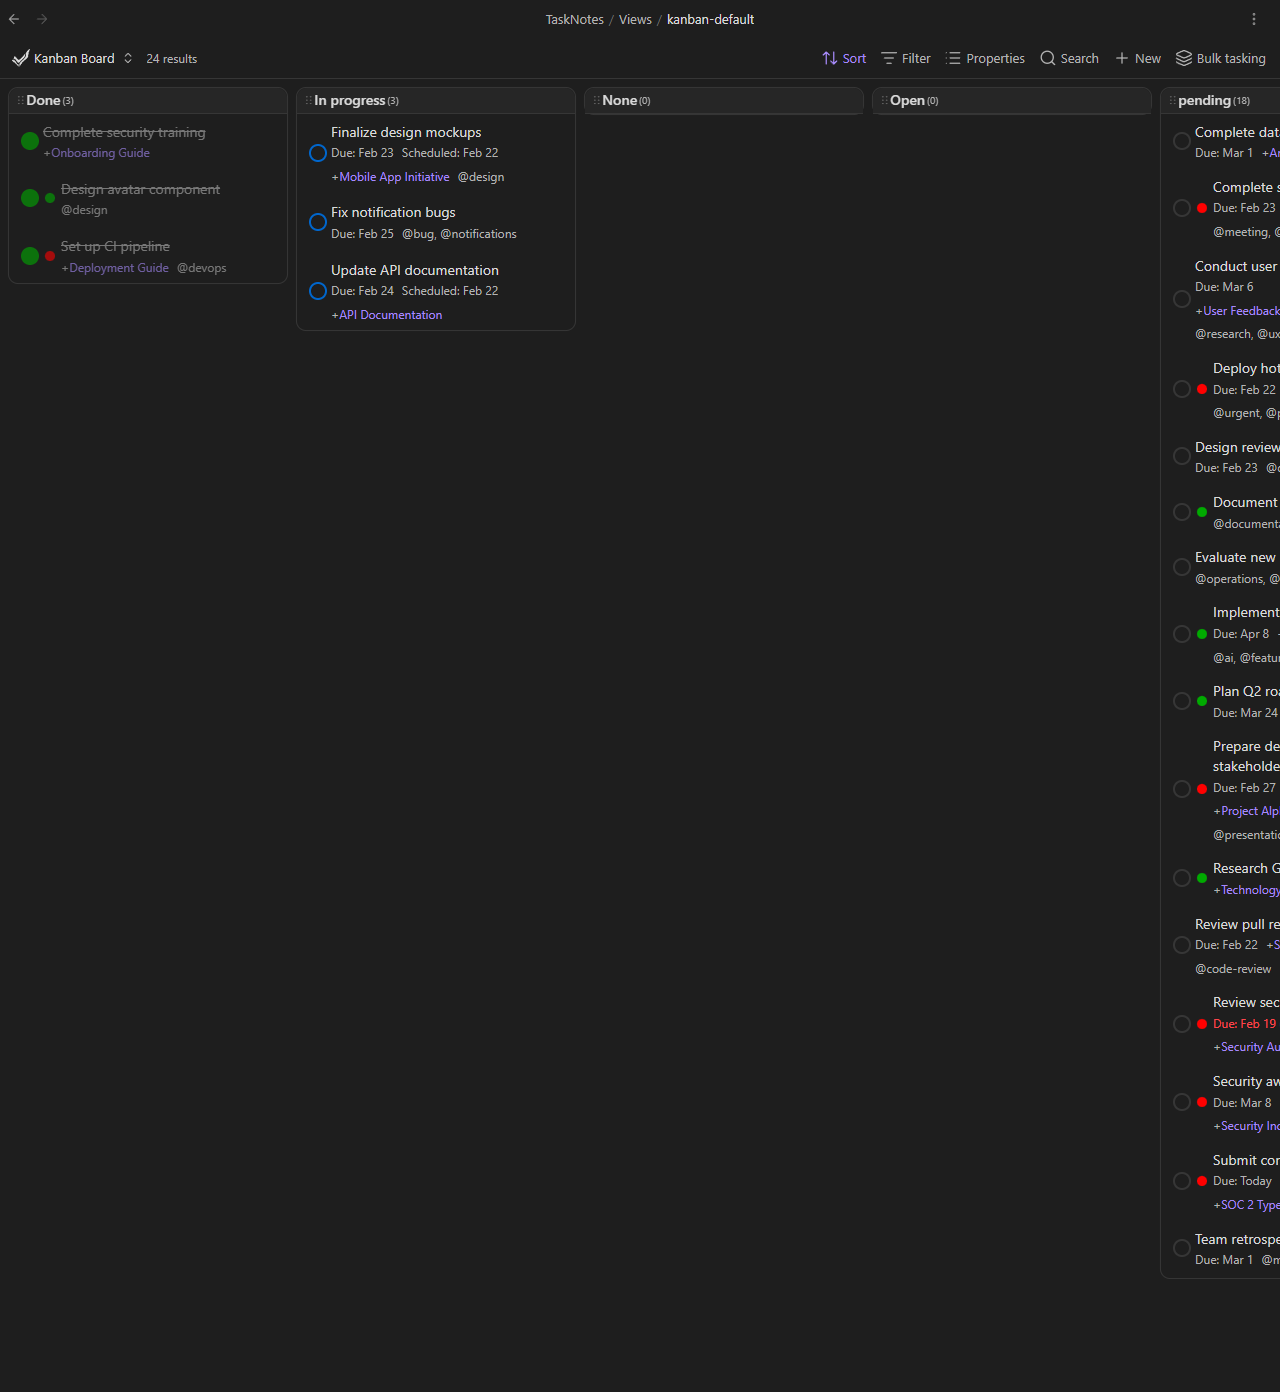The width and height of the screenshot is (1280, 1392).
Task: Enable Bulk tasking mode
Action: [1220, 58]
